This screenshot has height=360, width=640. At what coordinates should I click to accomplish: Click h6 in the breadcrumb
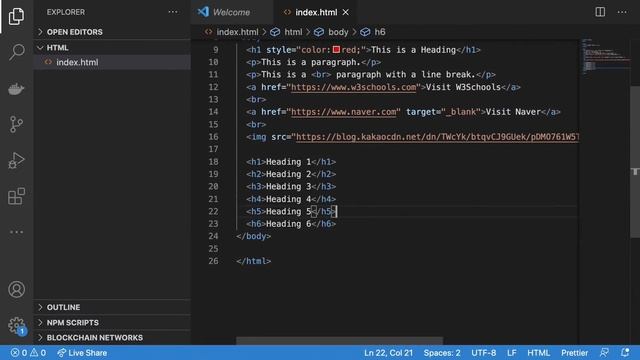tap(380, 32)
